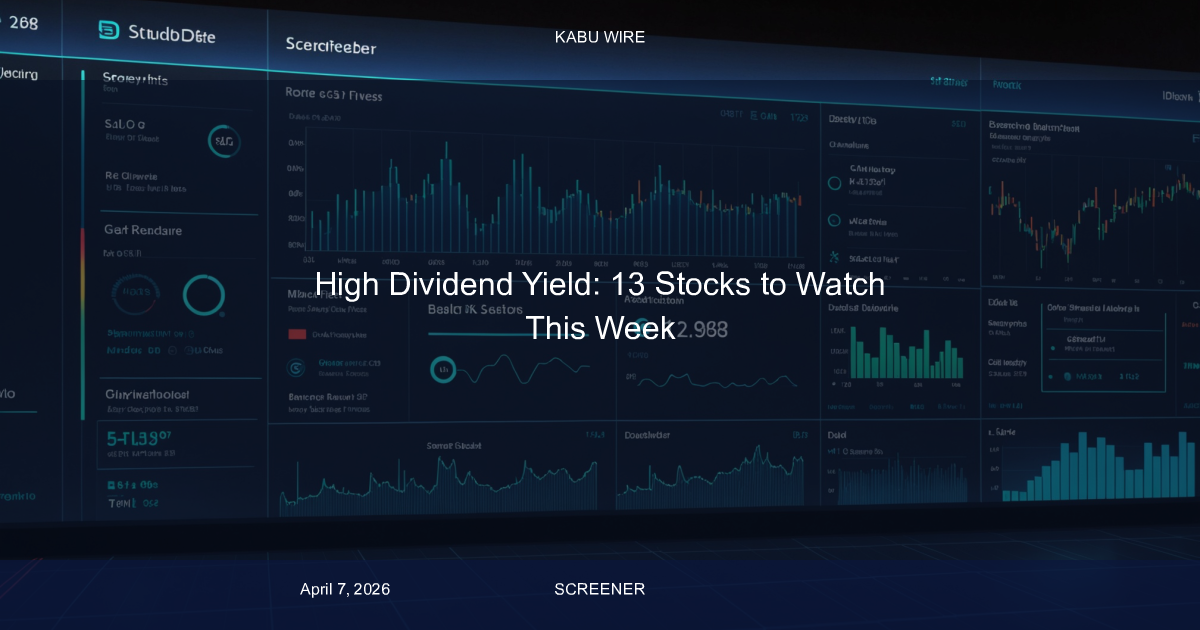
Task: Click the circular SAG gauge icon
Action: 222,142
